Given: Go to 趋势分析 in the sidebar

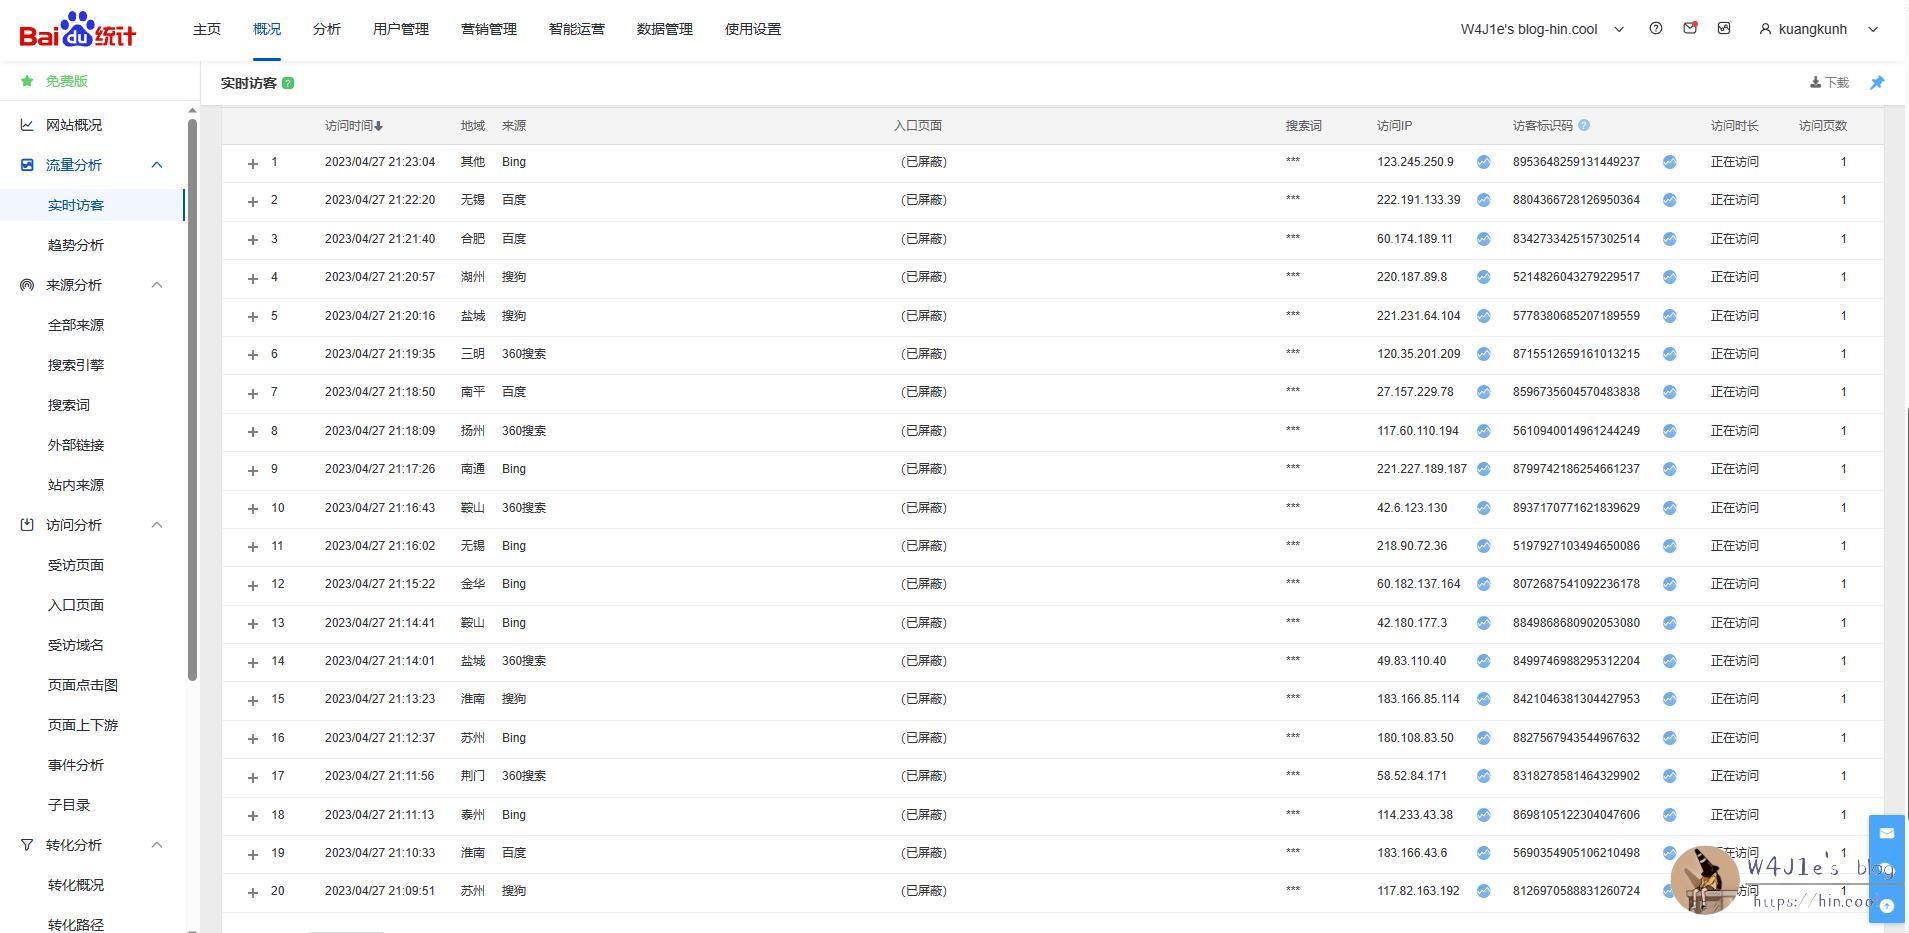Looking at the screenshot, I should [x=76, y=245].
